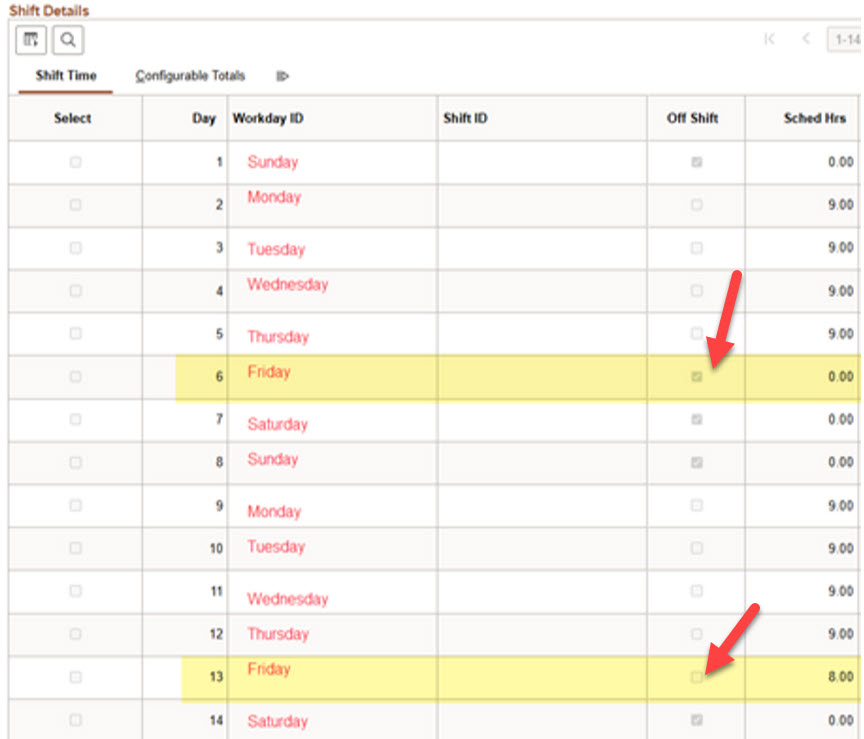Switch to the Configurable Totals tab
Image resolution: width=864 pixels, height=739 pixels.
[x=190, y=75]
